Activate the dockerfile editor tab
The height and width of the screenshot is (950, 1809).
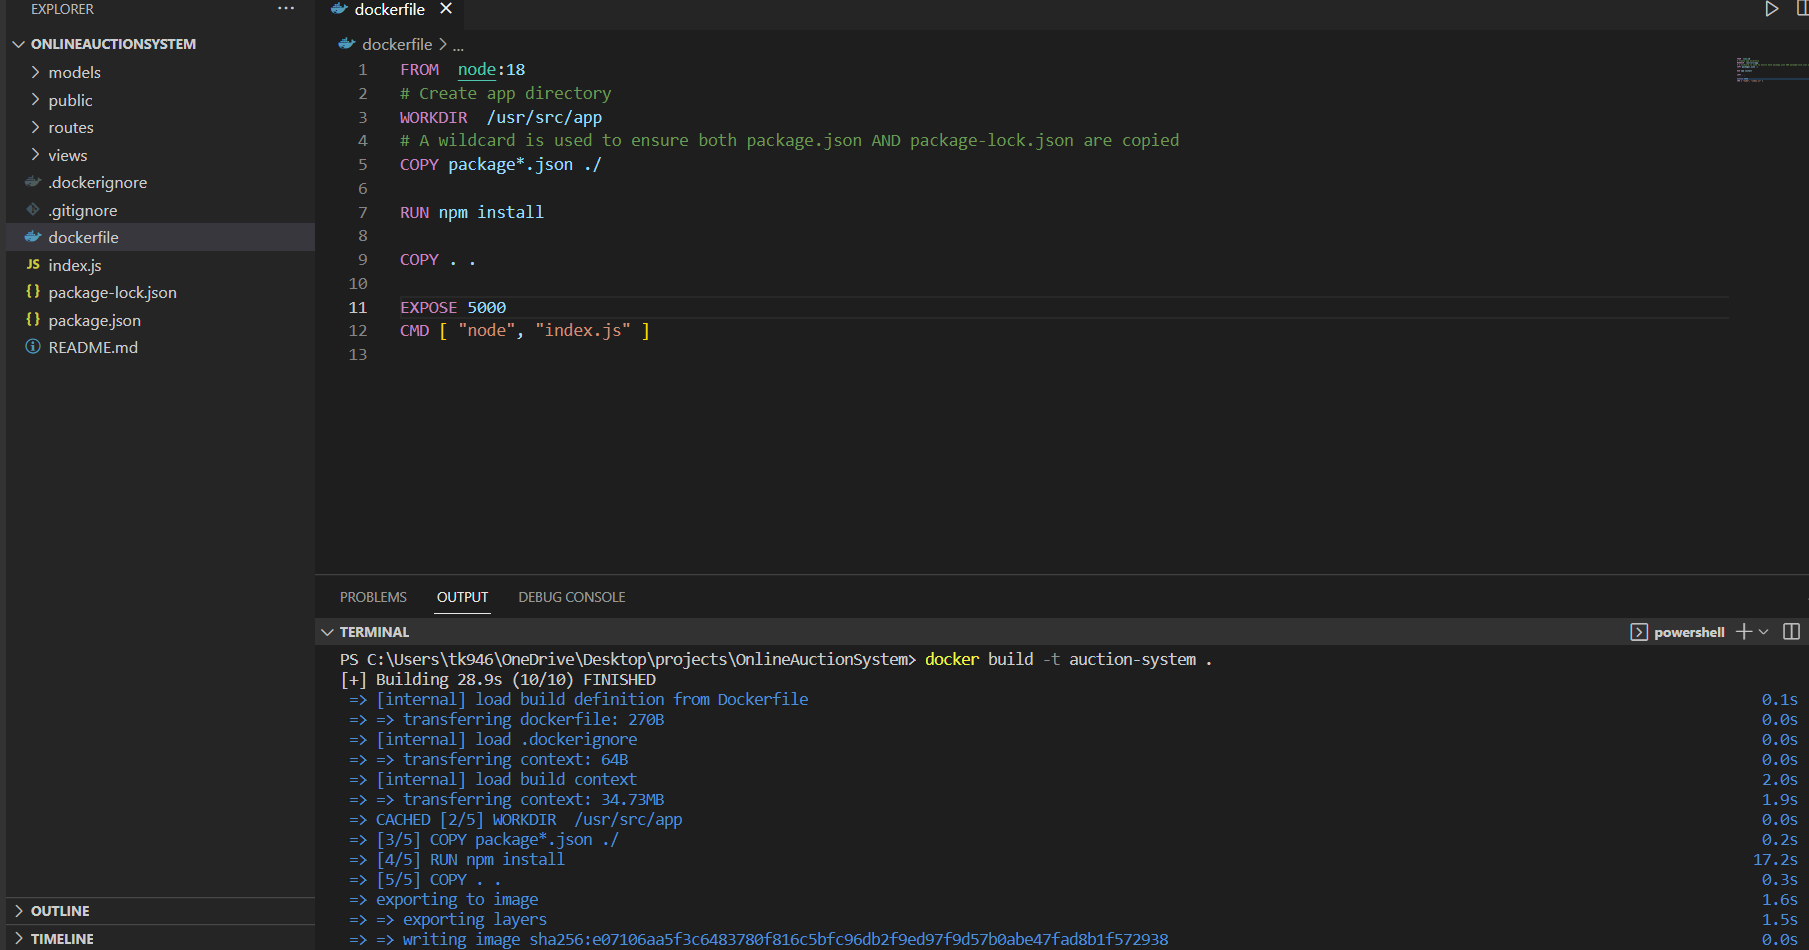(390, 9)
